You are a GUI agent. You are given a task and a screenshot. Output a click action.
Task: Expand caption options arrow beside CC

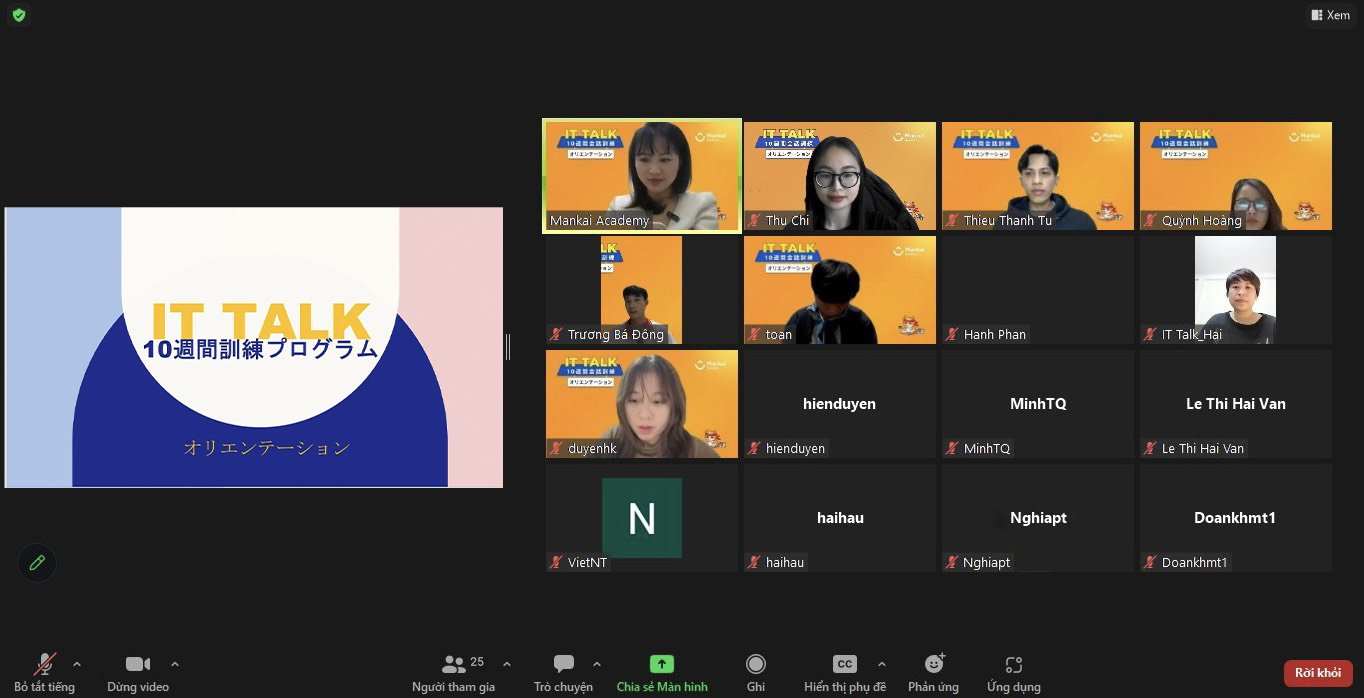[x=881, y=664]
